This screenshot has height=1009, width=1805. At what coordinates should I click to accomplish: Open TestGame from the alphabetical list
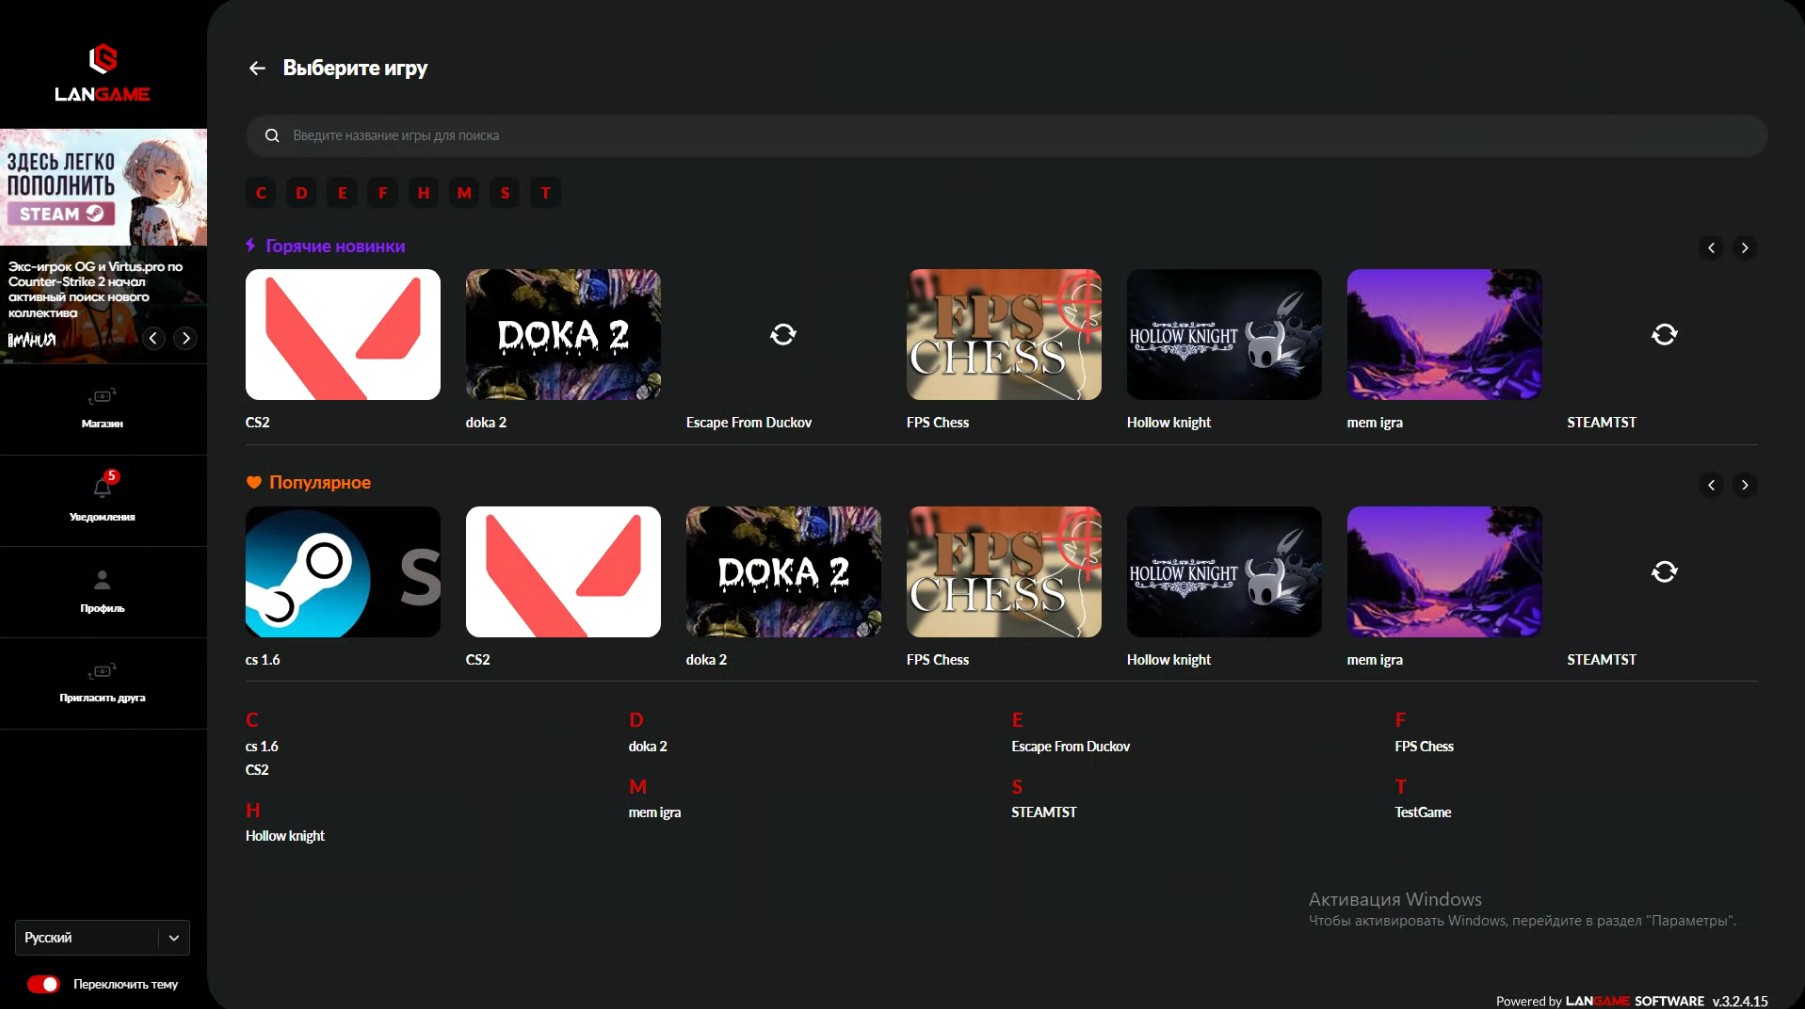click(1423, 813)
